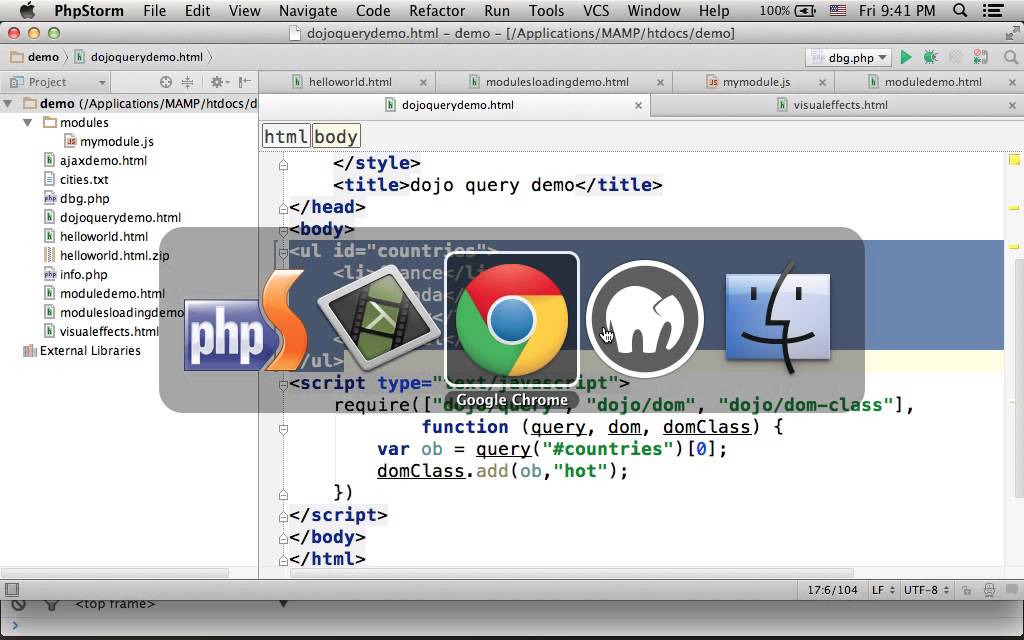Open the LF line separator selector
Image resolution: width=1024 pixels, height=640 pixels.
[882, 590]
